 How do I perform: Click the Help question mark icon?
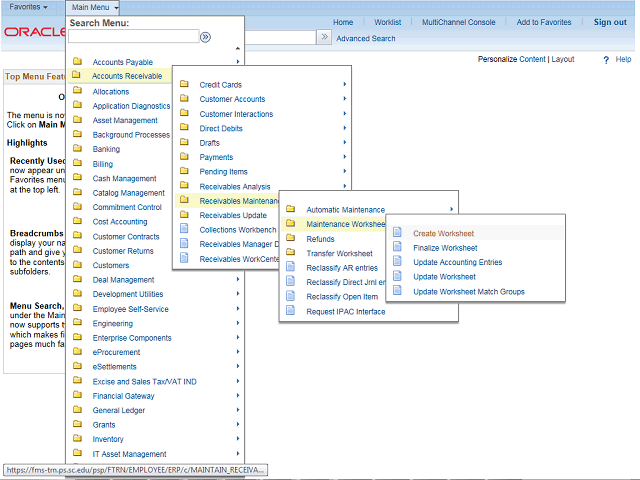[x=606, y=60]
